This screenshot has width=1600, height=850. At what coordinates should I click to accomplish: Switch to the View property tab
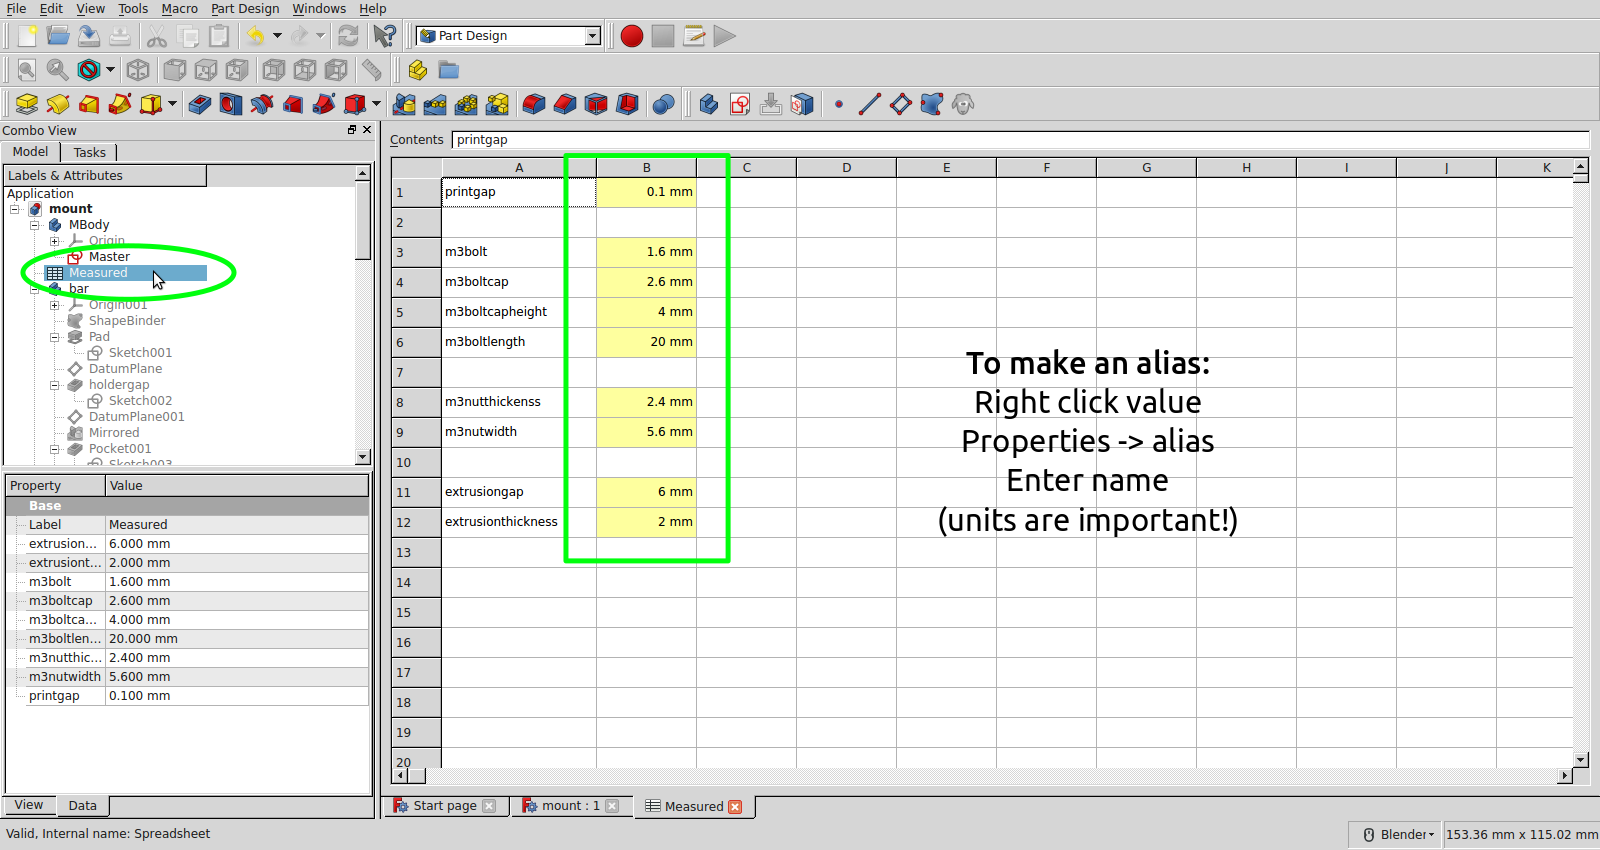29,805
